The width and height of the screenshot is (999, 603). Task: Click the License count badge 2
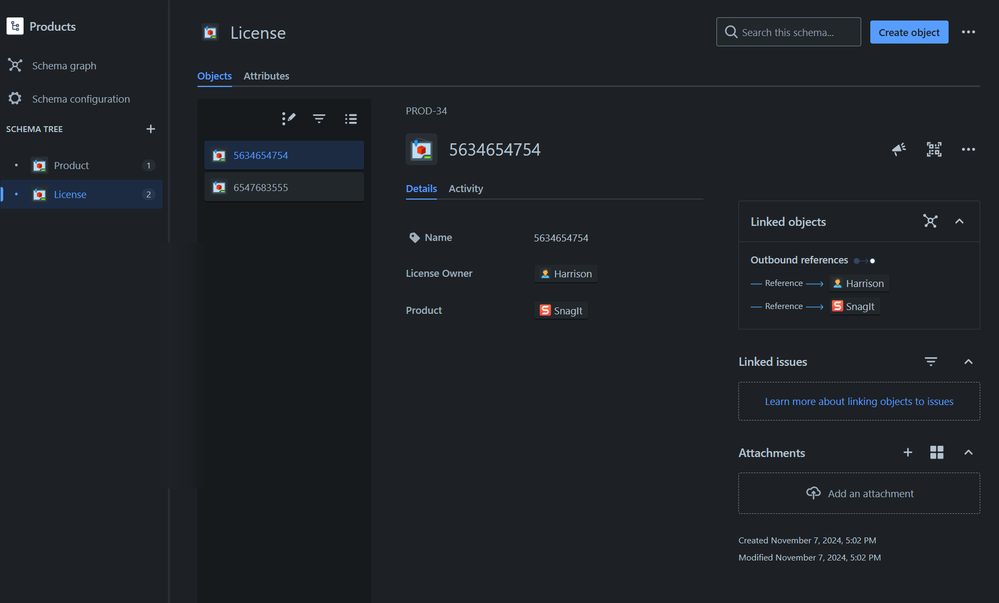[148, 194]
